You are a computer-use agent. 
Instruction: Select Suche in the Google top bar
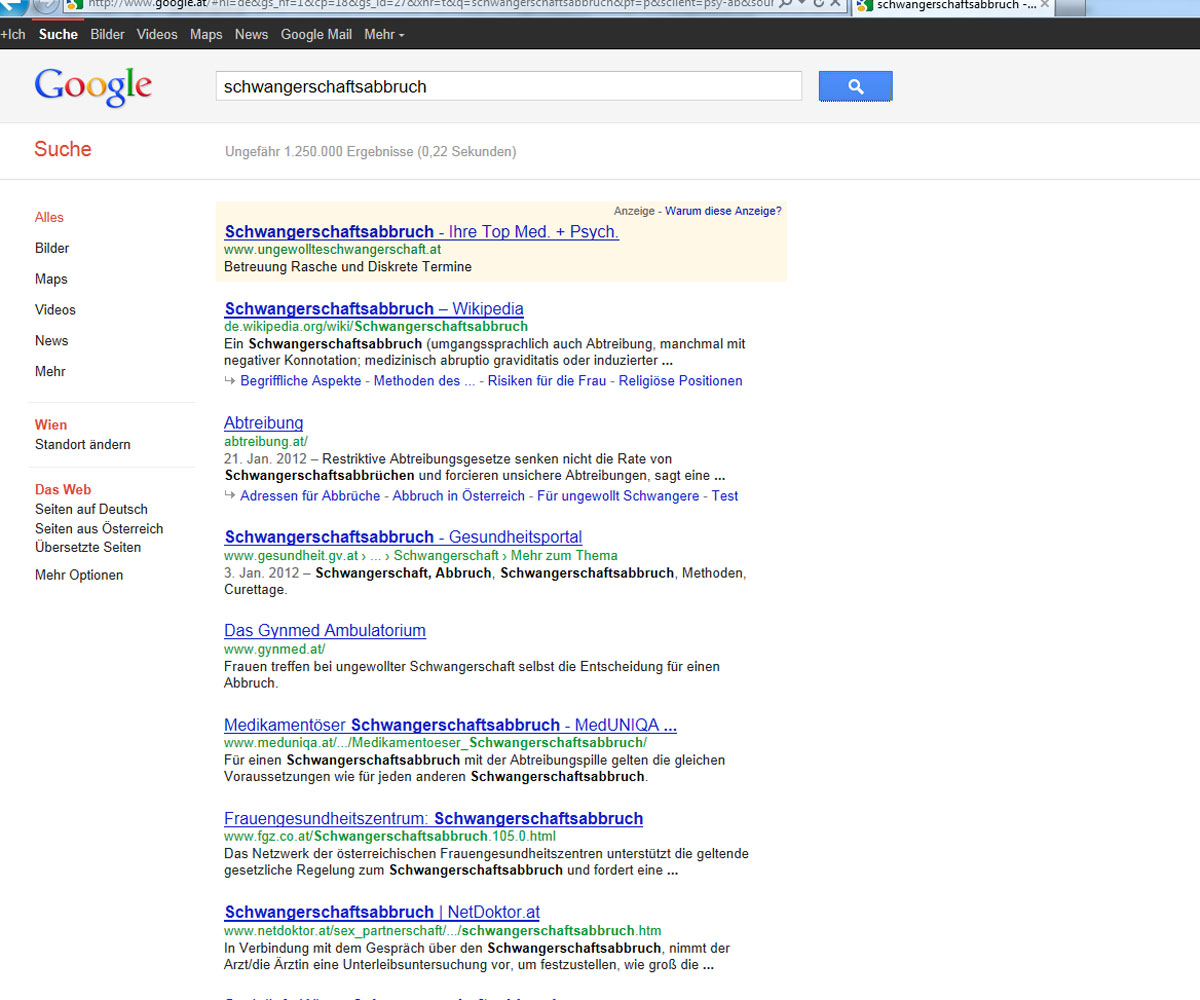point(58,34)
